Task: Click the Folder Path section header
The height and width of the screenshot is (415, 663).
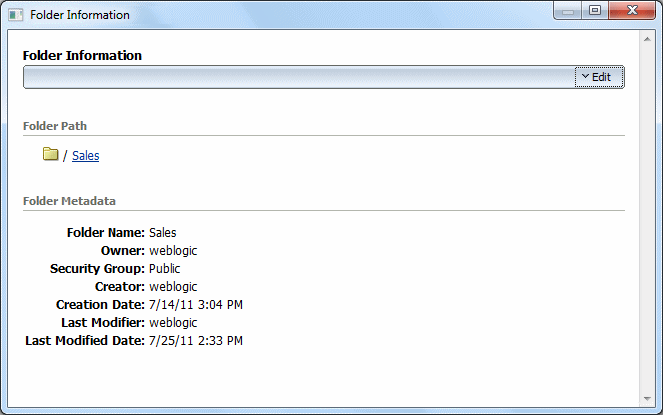Action: click(55, 126)
